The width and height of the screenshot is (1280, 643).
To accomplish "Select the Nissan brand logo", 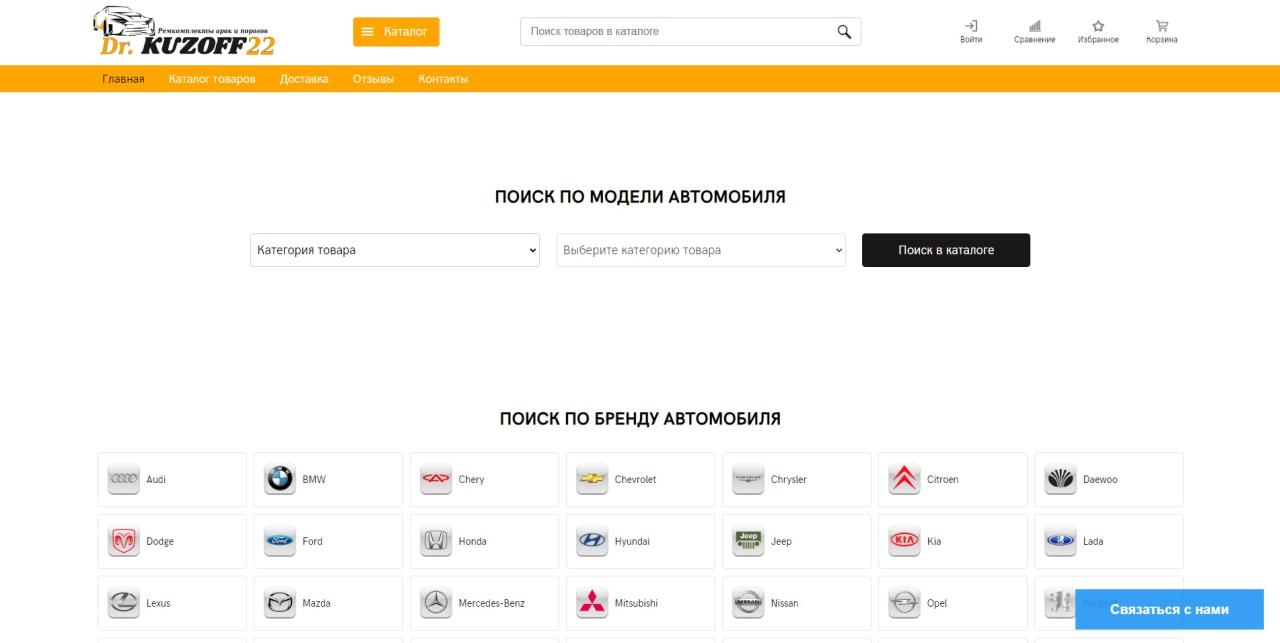I will tap(748, 603).
